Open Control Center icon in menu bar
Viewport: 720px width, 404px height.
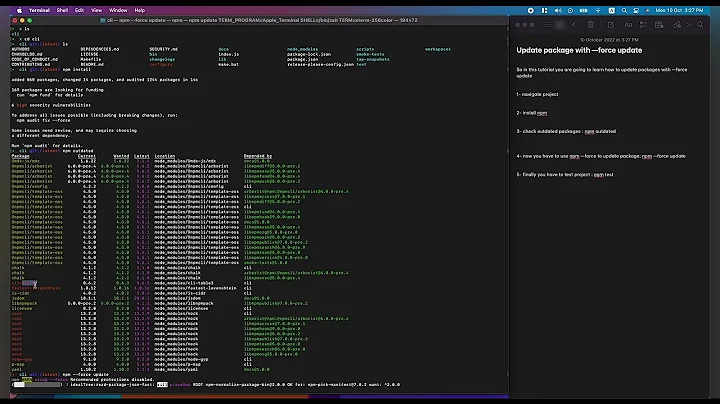tap(636, 10)
